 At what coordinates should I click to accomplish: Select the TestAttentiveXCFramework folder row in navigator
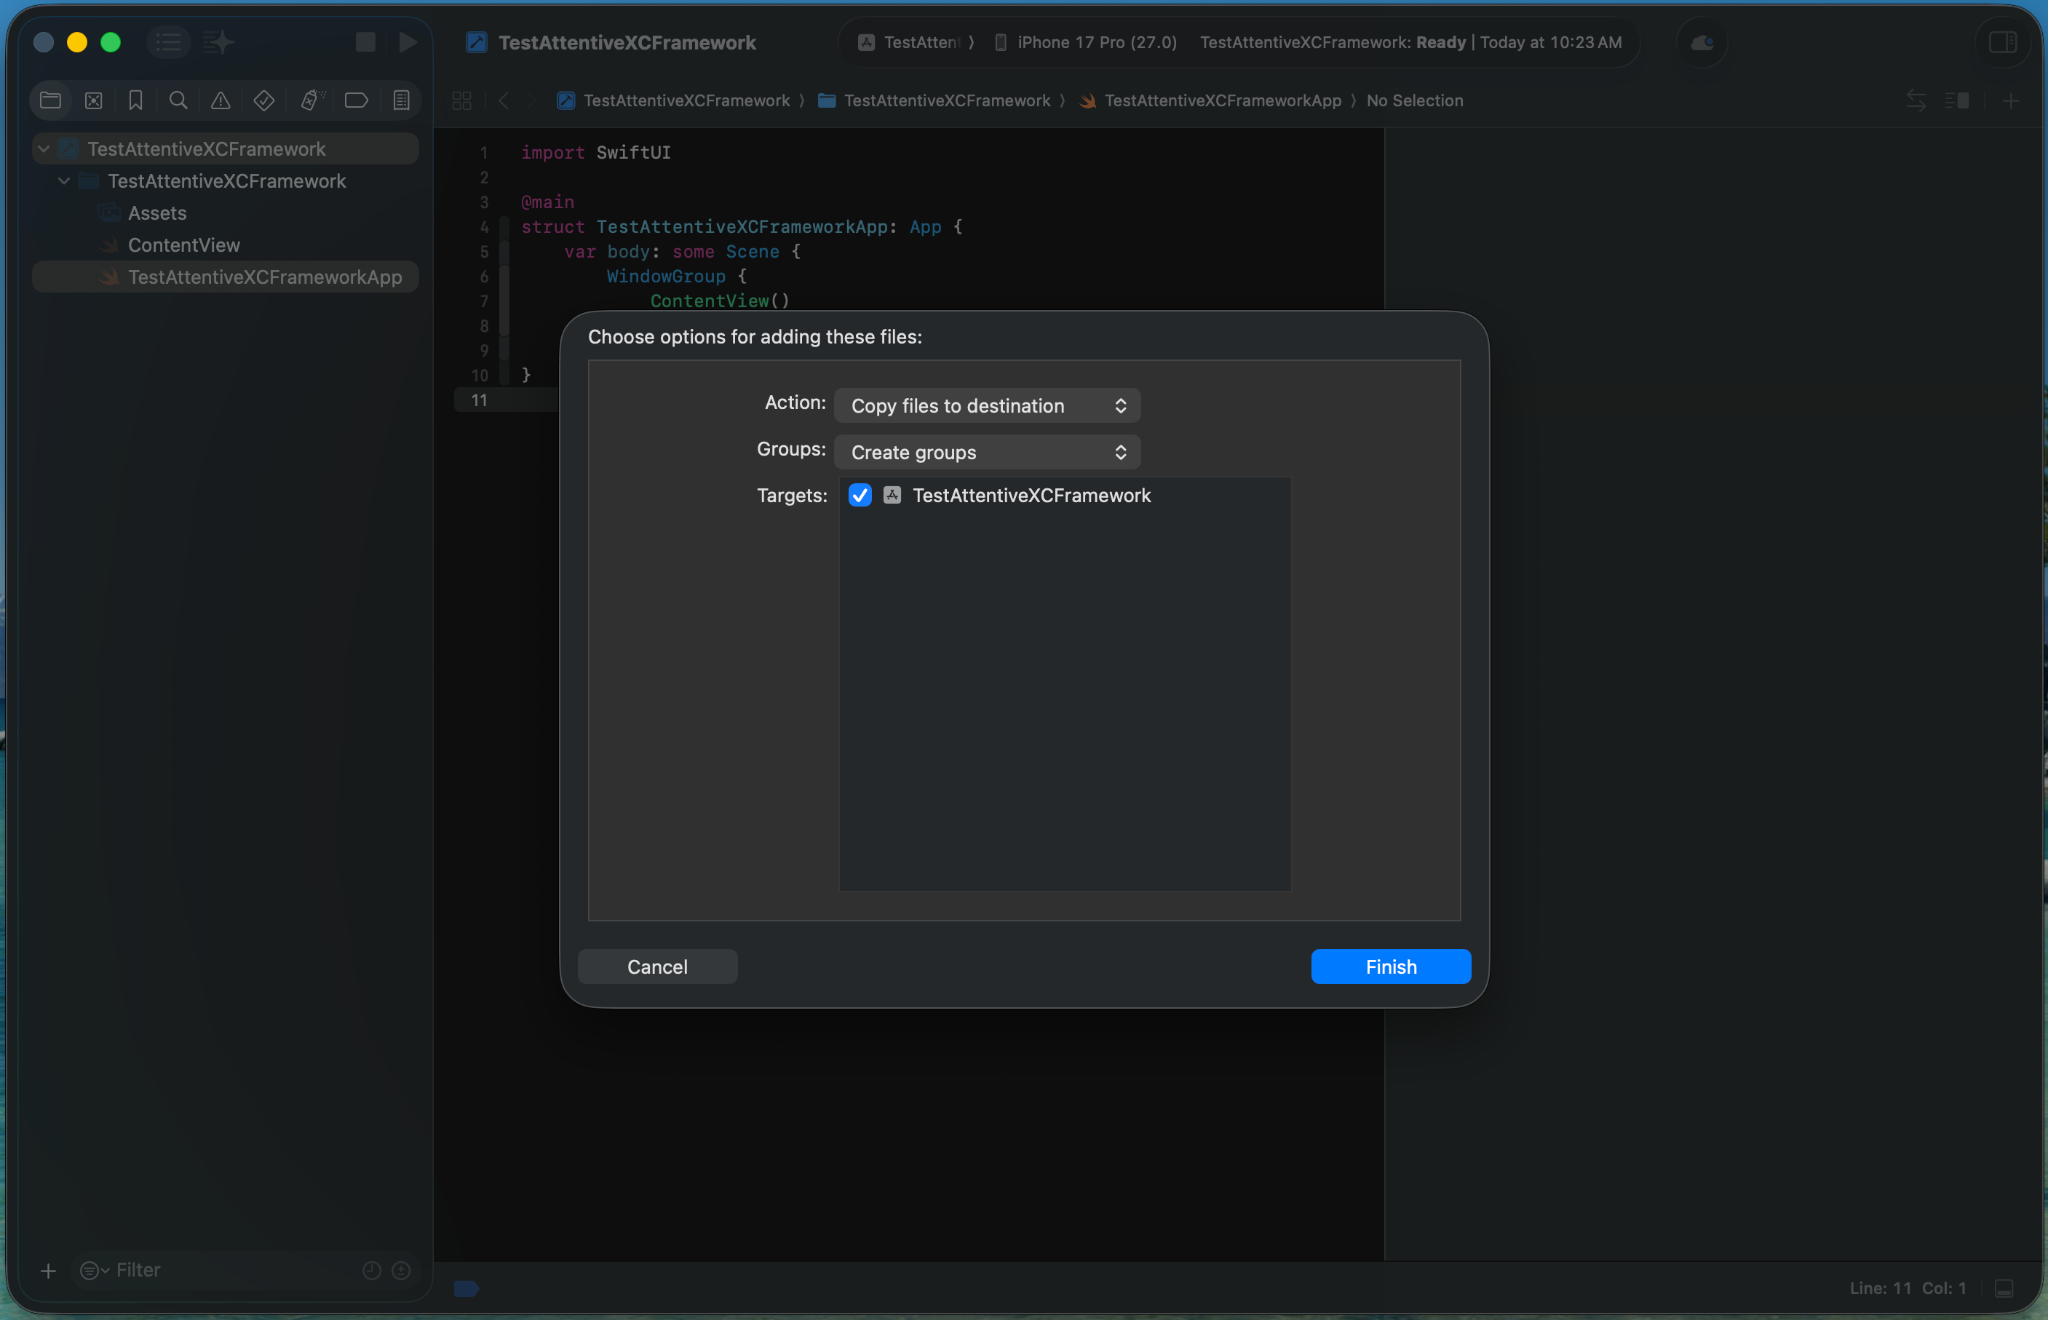[225, 181]
